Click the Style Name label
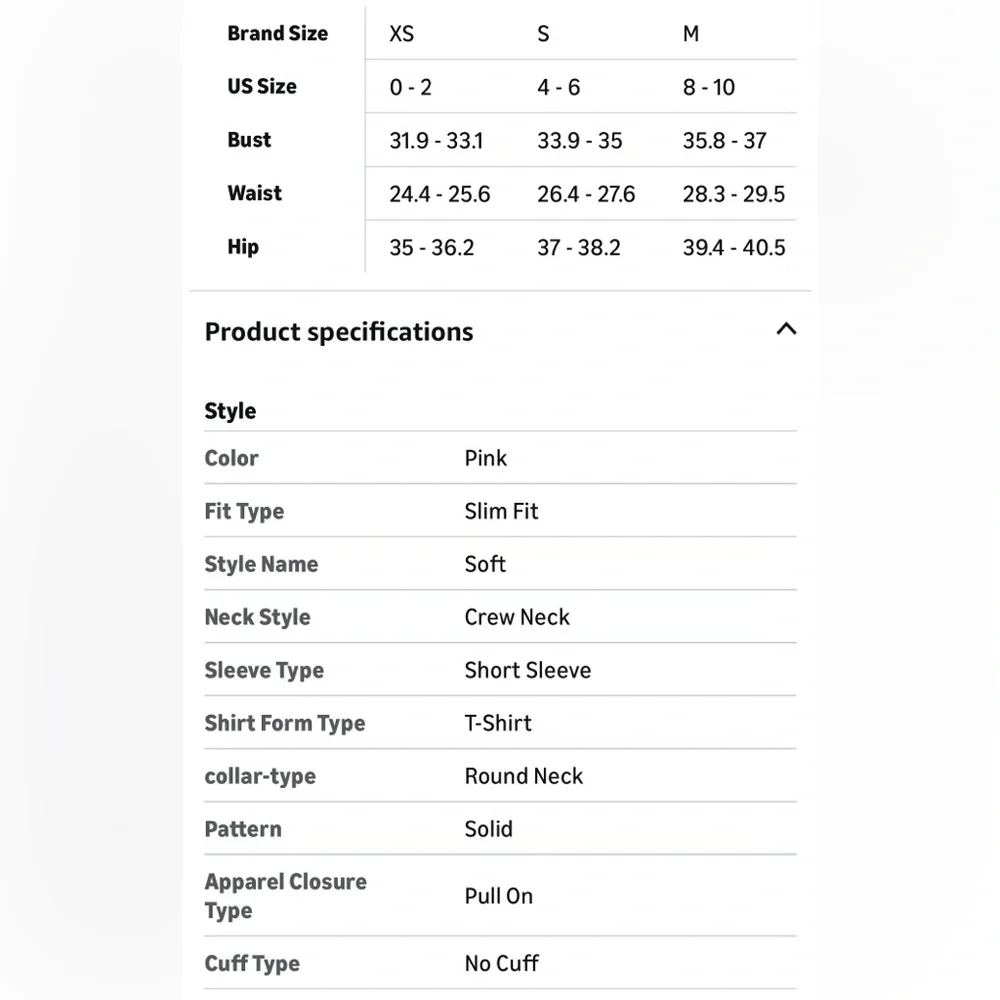Viewport: 1000px width, 1000px height. tap(261, 564)
